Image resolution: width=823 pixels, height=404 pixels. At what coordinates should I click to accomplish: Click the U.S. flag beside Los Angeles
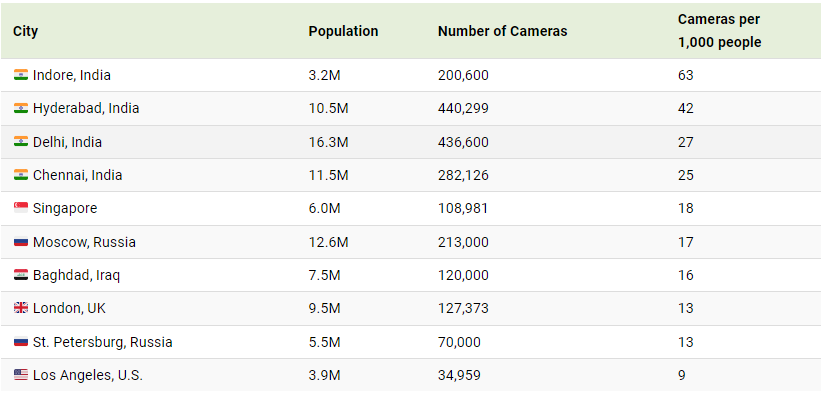click(x=21, y=375)
